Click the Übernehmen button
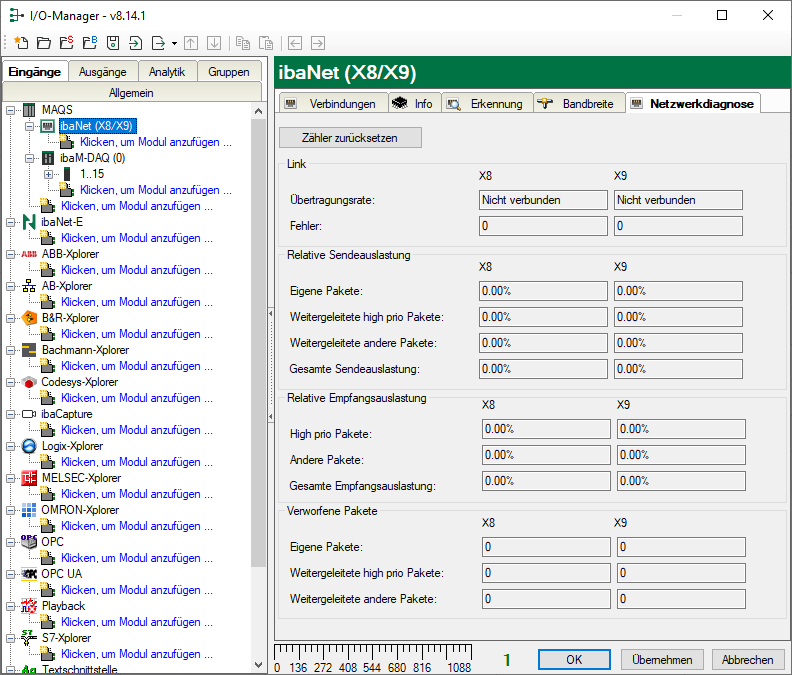The height and width of the screenshot is (675, 792). click(662, 659)
